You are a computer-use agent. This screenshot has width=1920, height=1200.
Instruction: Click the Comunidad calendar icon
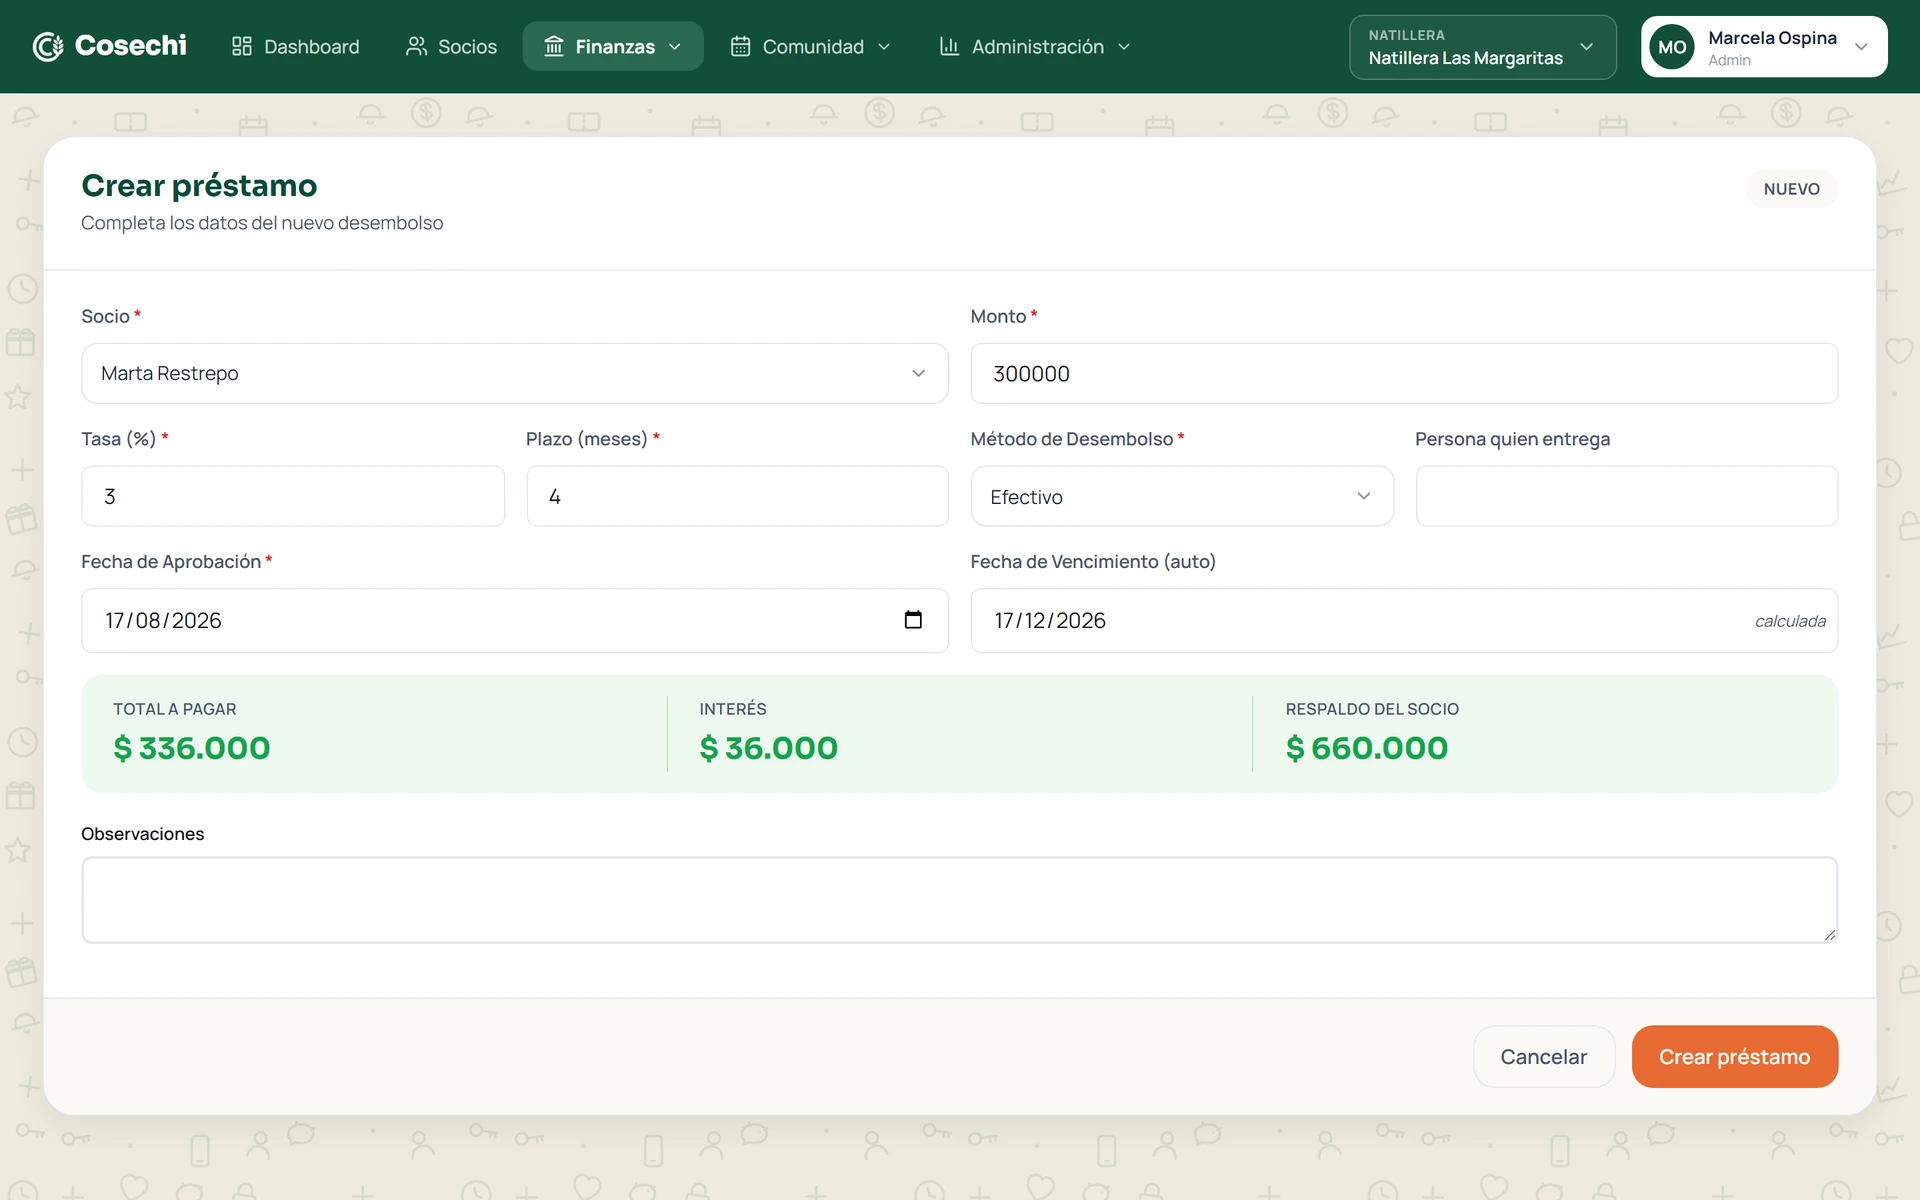click(740, 46)
